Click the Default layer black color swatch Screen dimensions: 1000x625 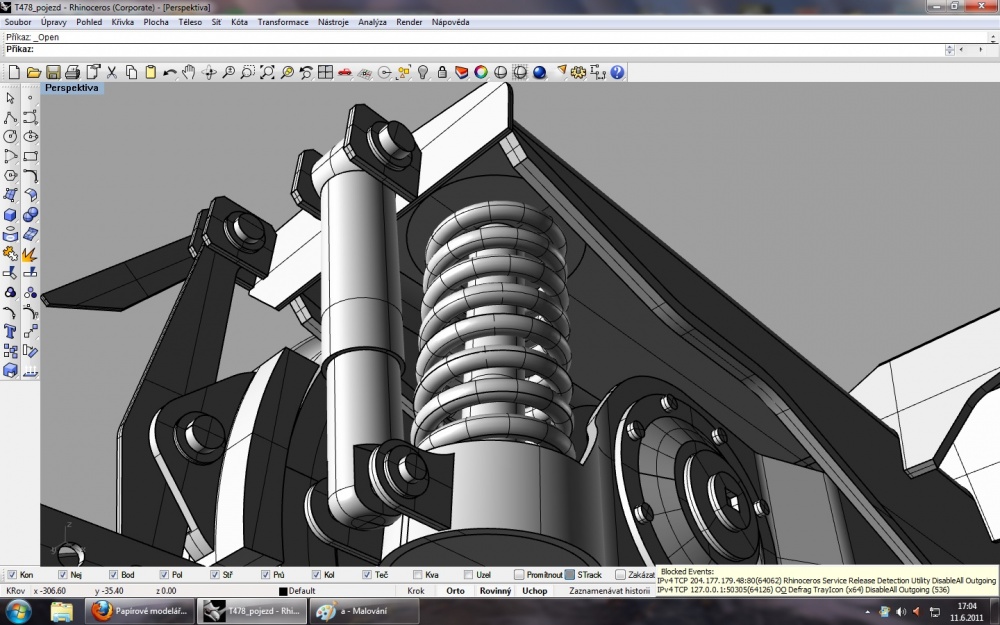click(x=283, y=591)
